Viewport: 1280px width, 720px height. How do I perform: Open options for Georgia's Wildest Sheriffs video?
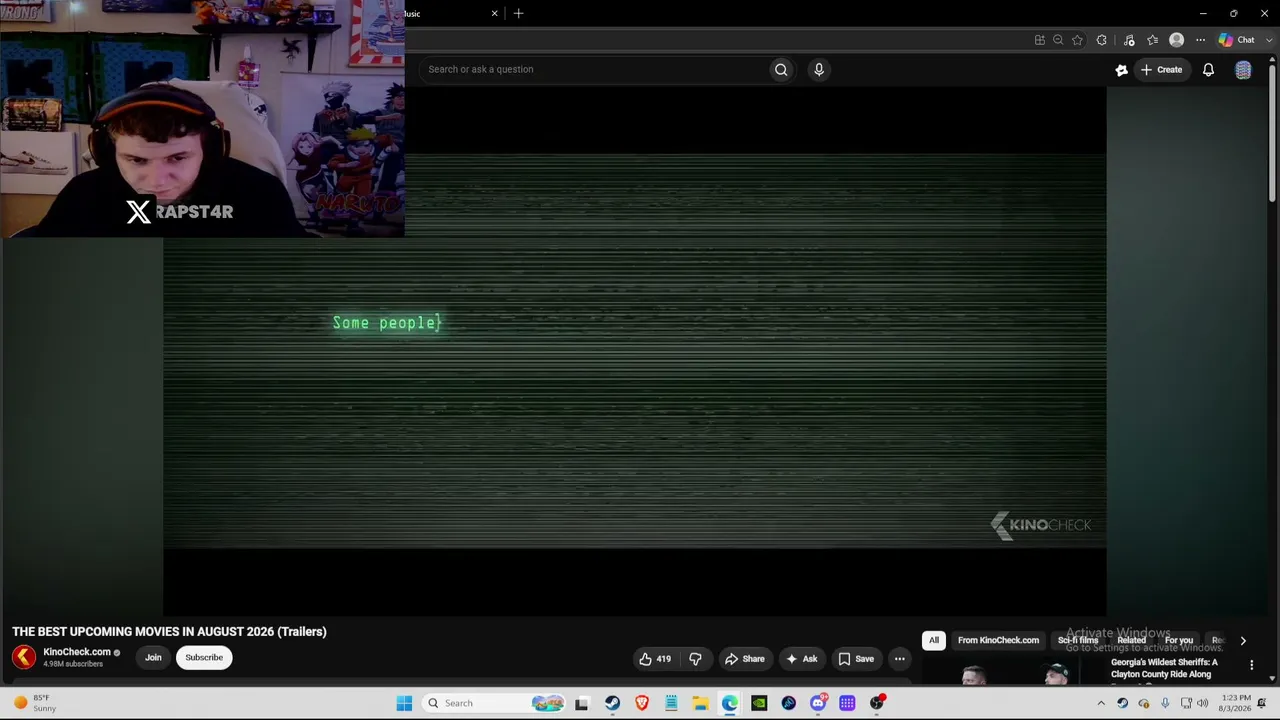click(1251, 665)
